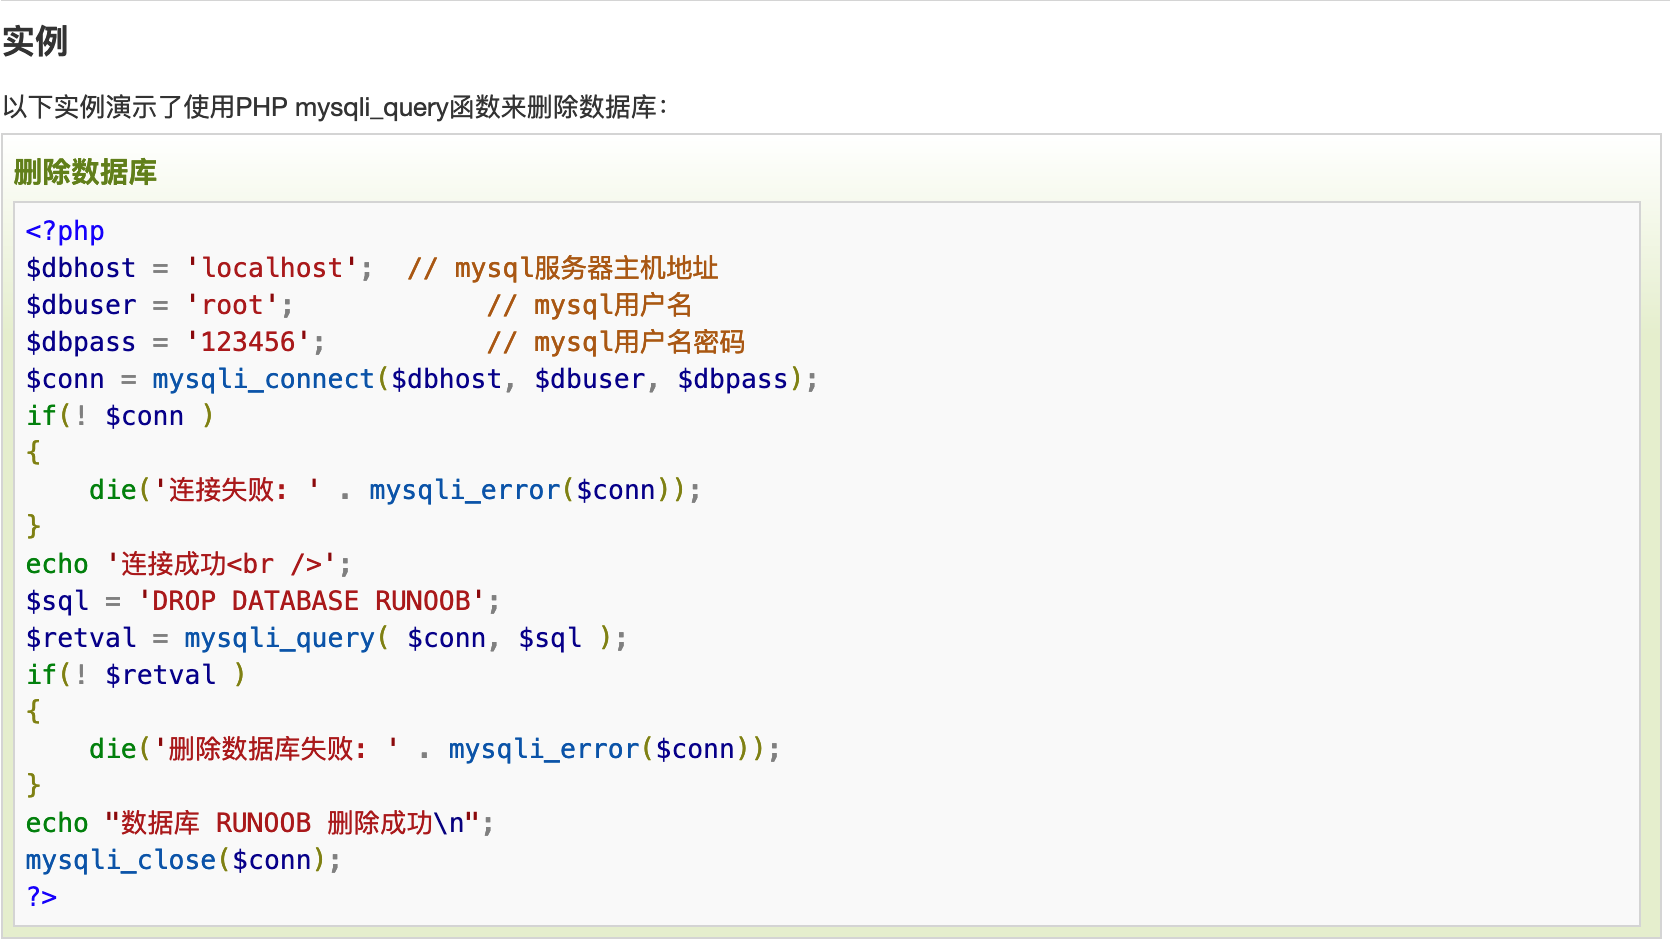This screenshot has width=1670, height=952.
Task: Click the 'mysqli_query( $conn, $sql )' call
Action: tap(399, 638)
